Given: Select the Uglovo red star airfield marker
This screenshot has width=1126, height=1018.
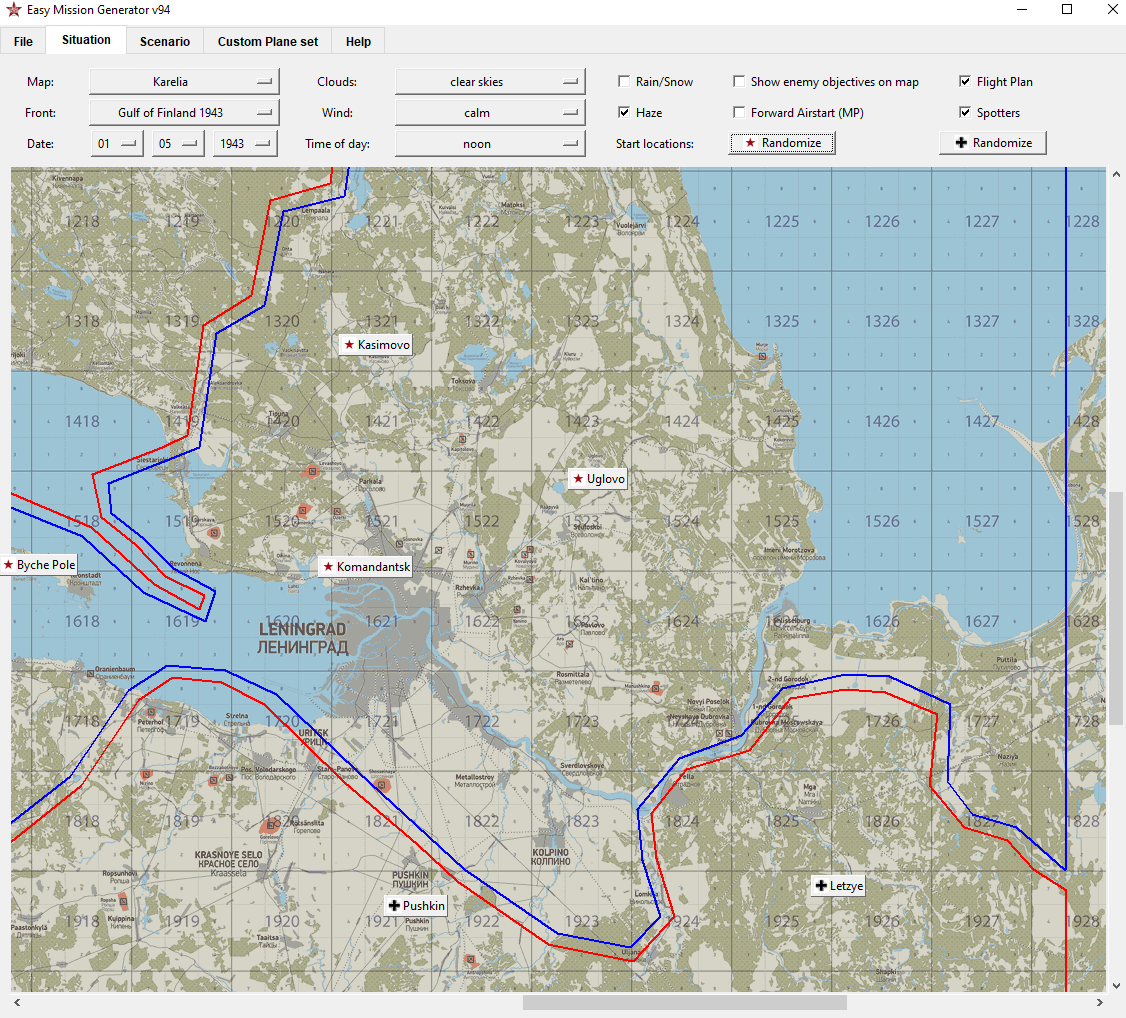Looking at the screenshot, I should [598, 479].
